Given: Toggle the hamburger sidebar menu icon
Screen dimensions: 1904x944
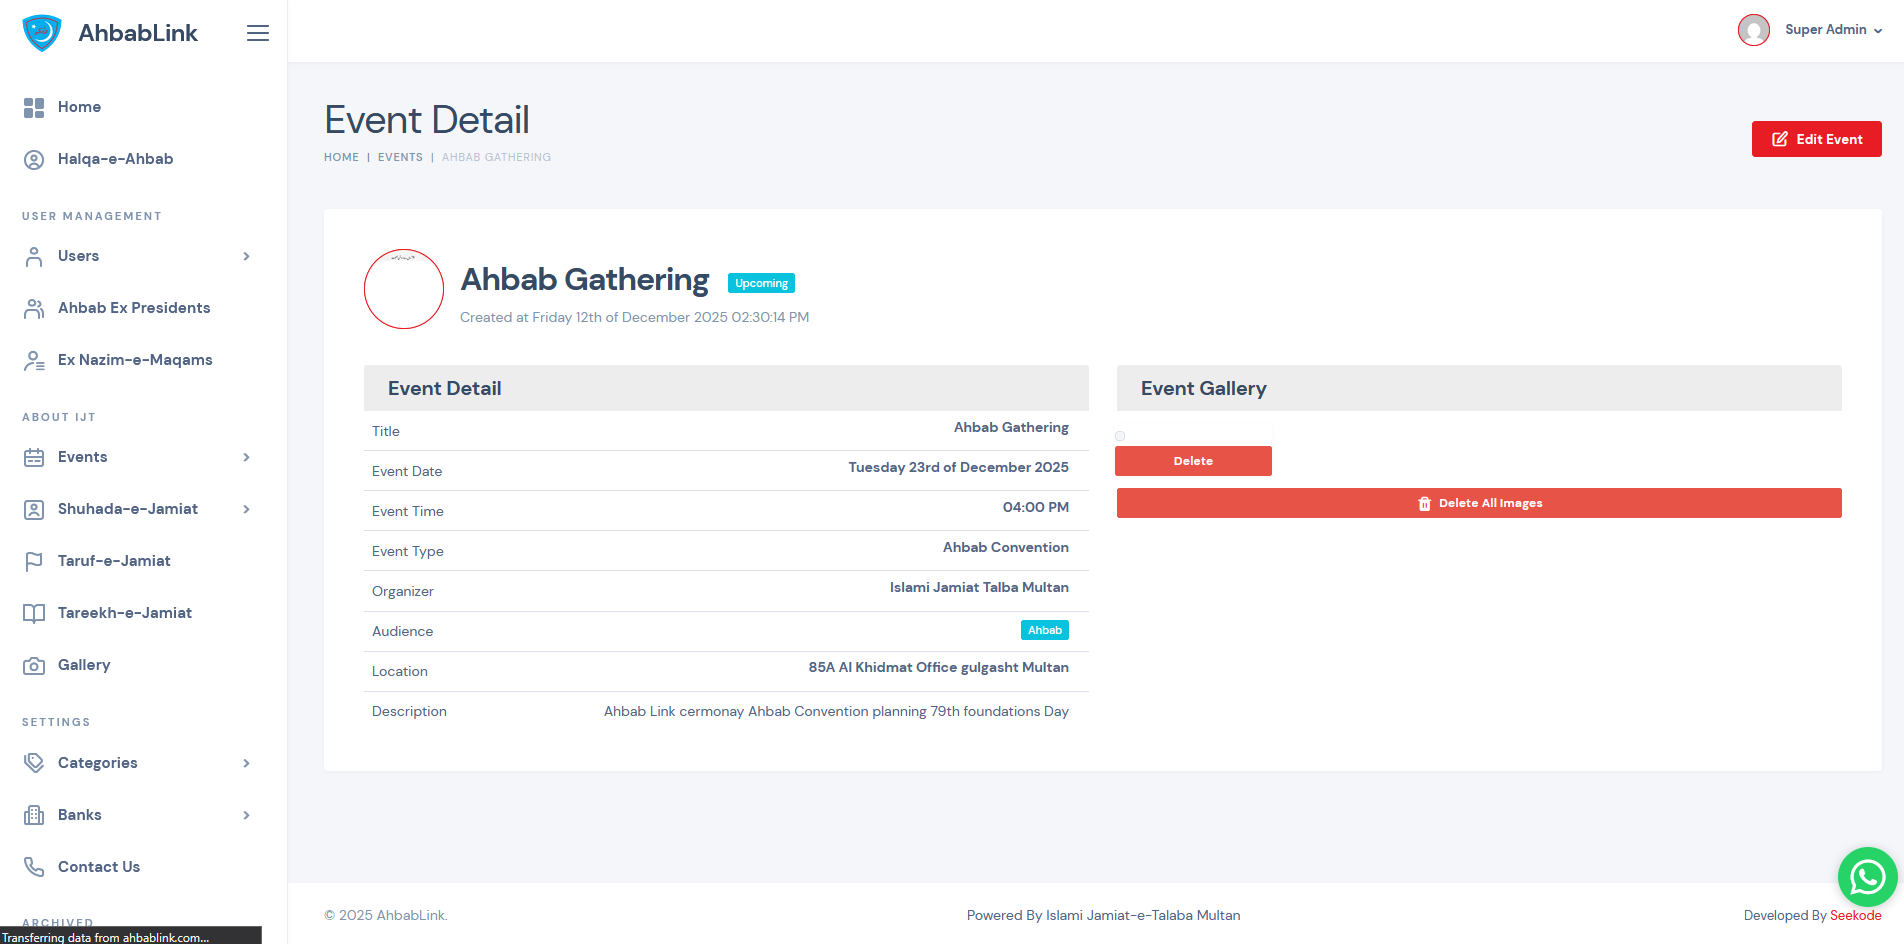Looking at the screenshot, I should click(x=258, y=33).
